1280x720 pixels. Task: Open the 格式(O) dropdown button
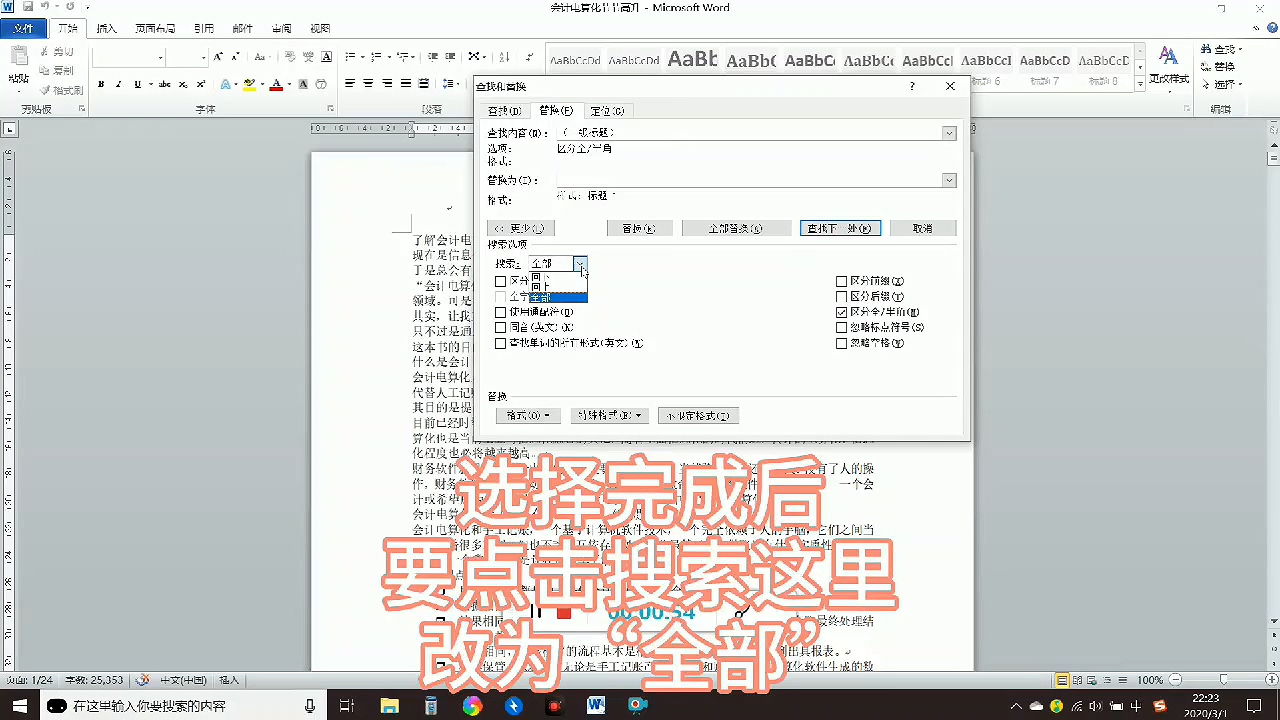coord(528,415)
